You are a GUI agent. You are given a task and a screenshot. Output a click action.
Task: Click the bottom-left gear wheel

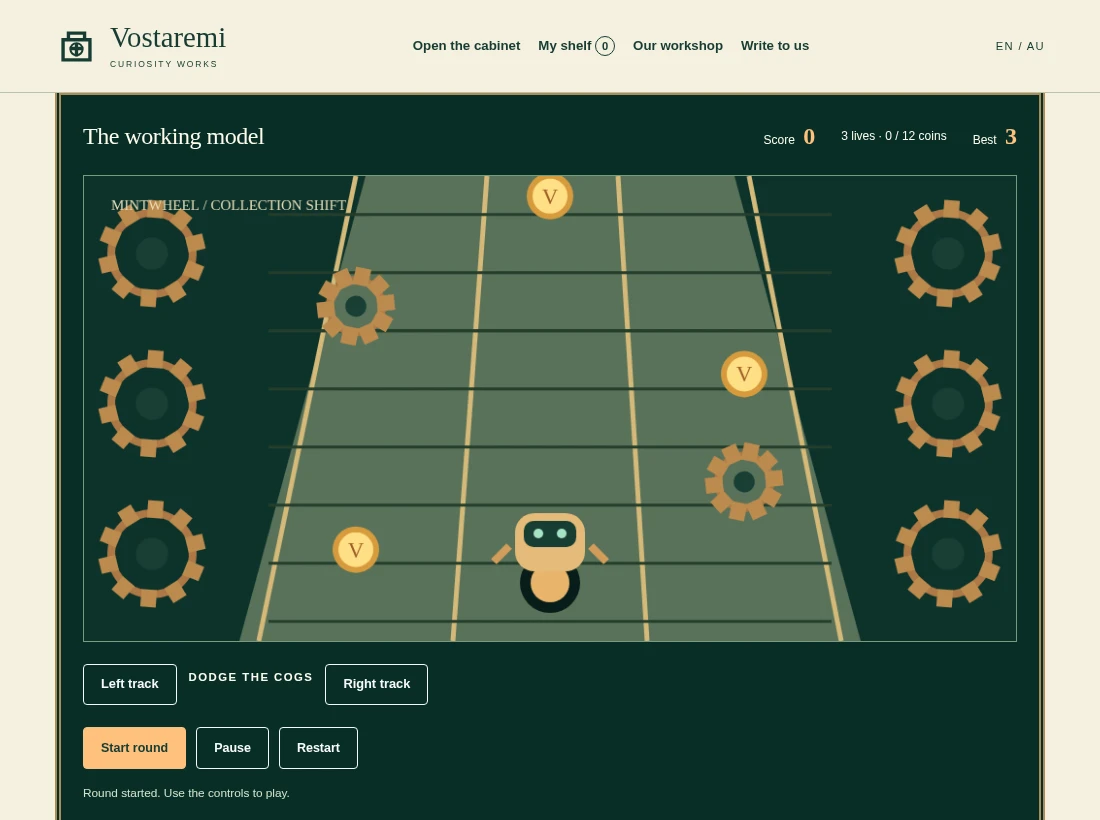pyautogui.click(x=152, y=553)
